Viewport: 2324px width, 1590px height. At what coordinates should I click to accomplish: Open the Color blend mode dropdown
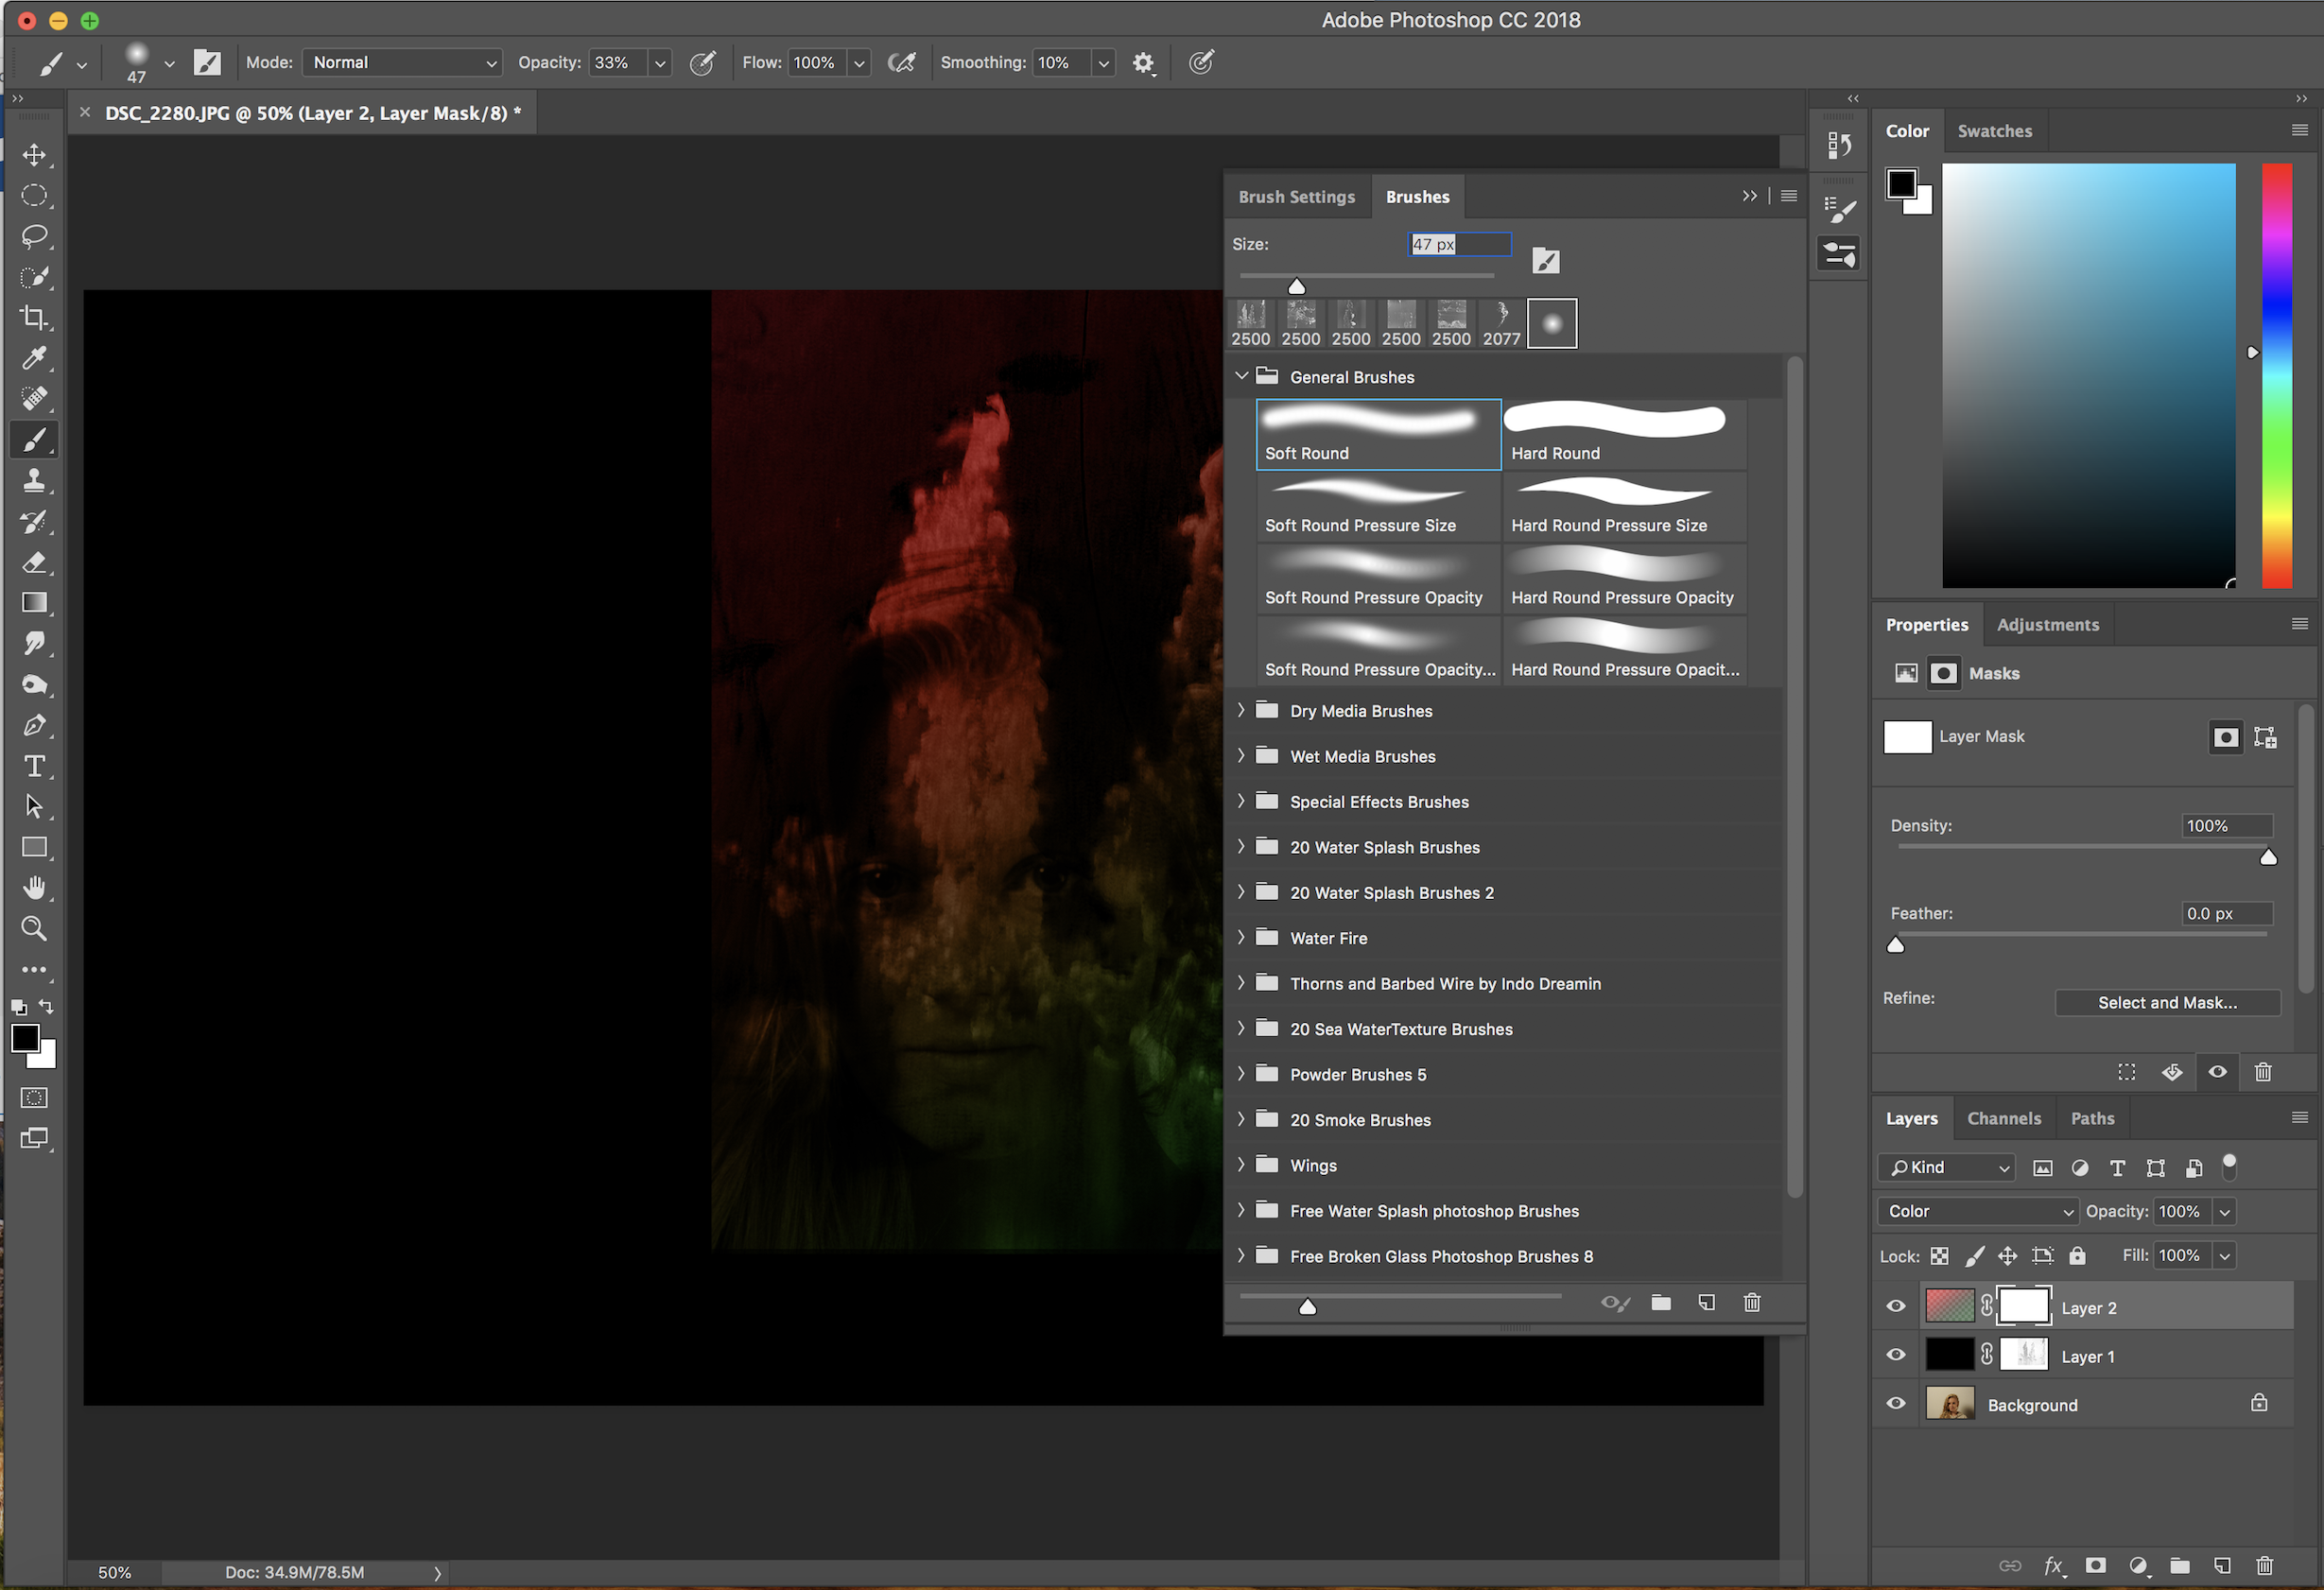coord(1977,1211)
